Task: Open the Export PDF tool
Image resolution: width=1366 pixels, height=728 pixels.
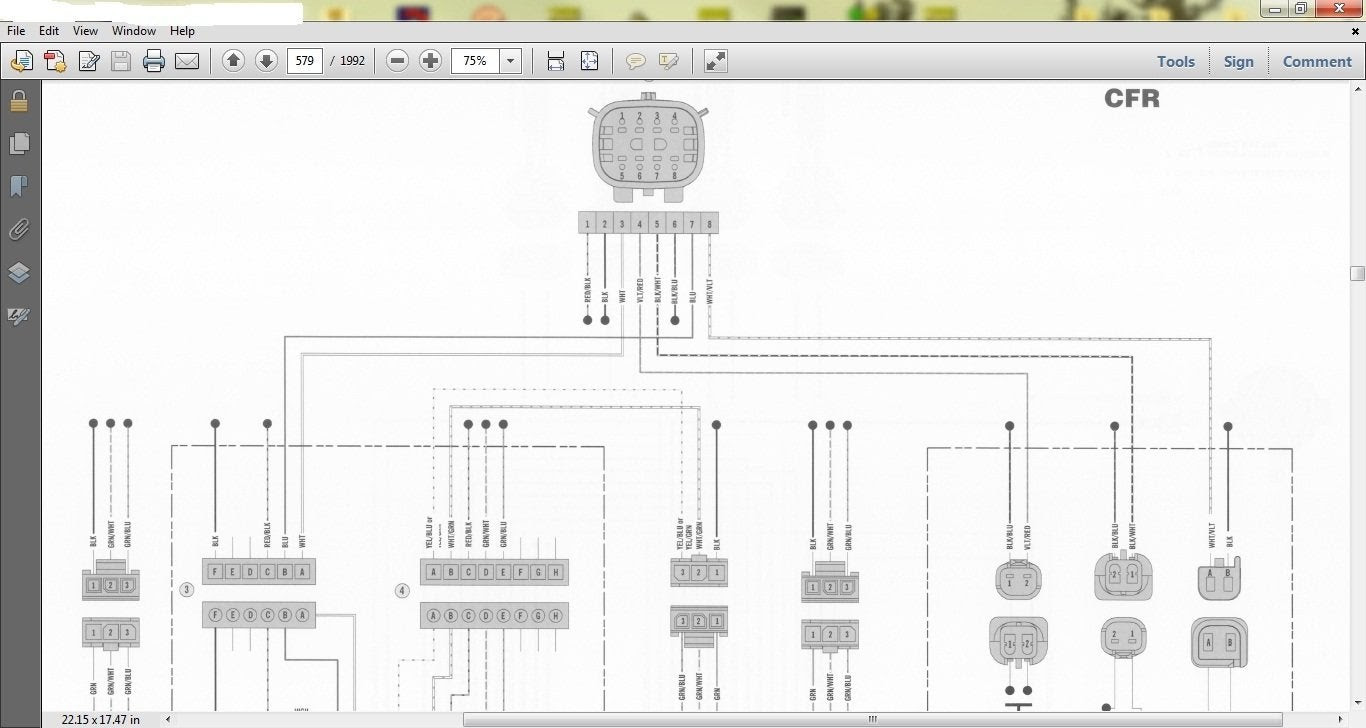Action: tap(20, 61)
